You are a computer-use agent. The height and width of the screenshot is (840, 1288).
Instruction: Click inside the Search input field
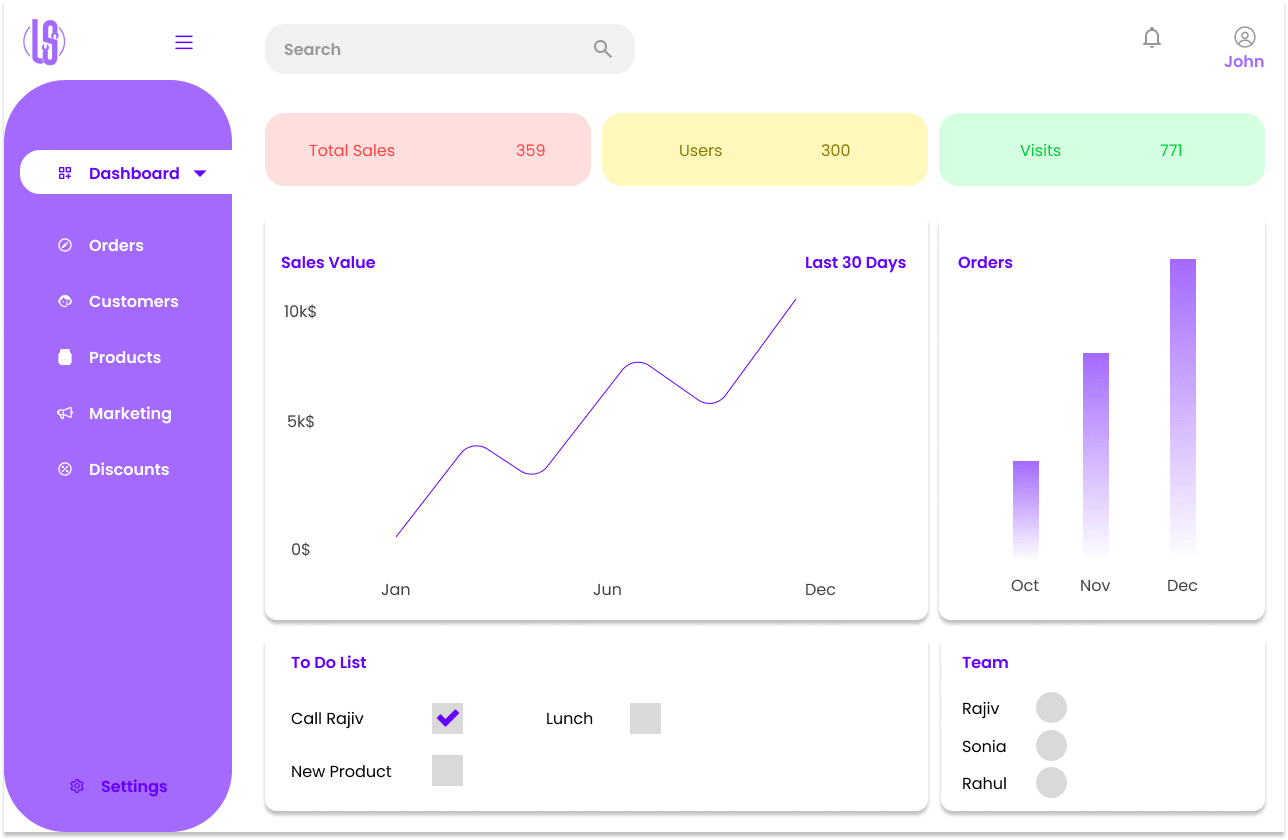(x=430, y=49)
